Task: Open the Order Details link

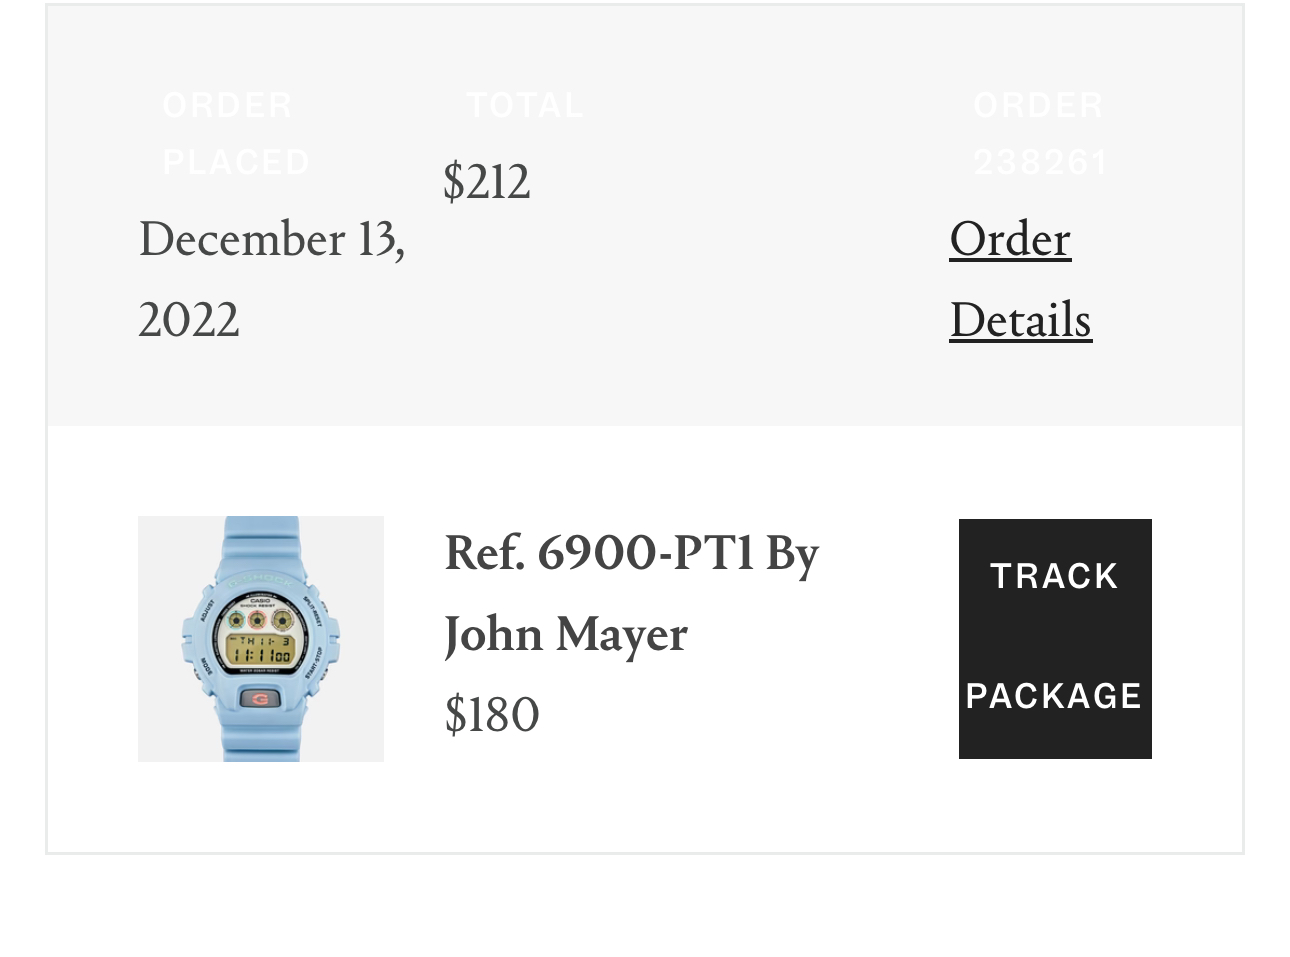Action: (1019, 279)
